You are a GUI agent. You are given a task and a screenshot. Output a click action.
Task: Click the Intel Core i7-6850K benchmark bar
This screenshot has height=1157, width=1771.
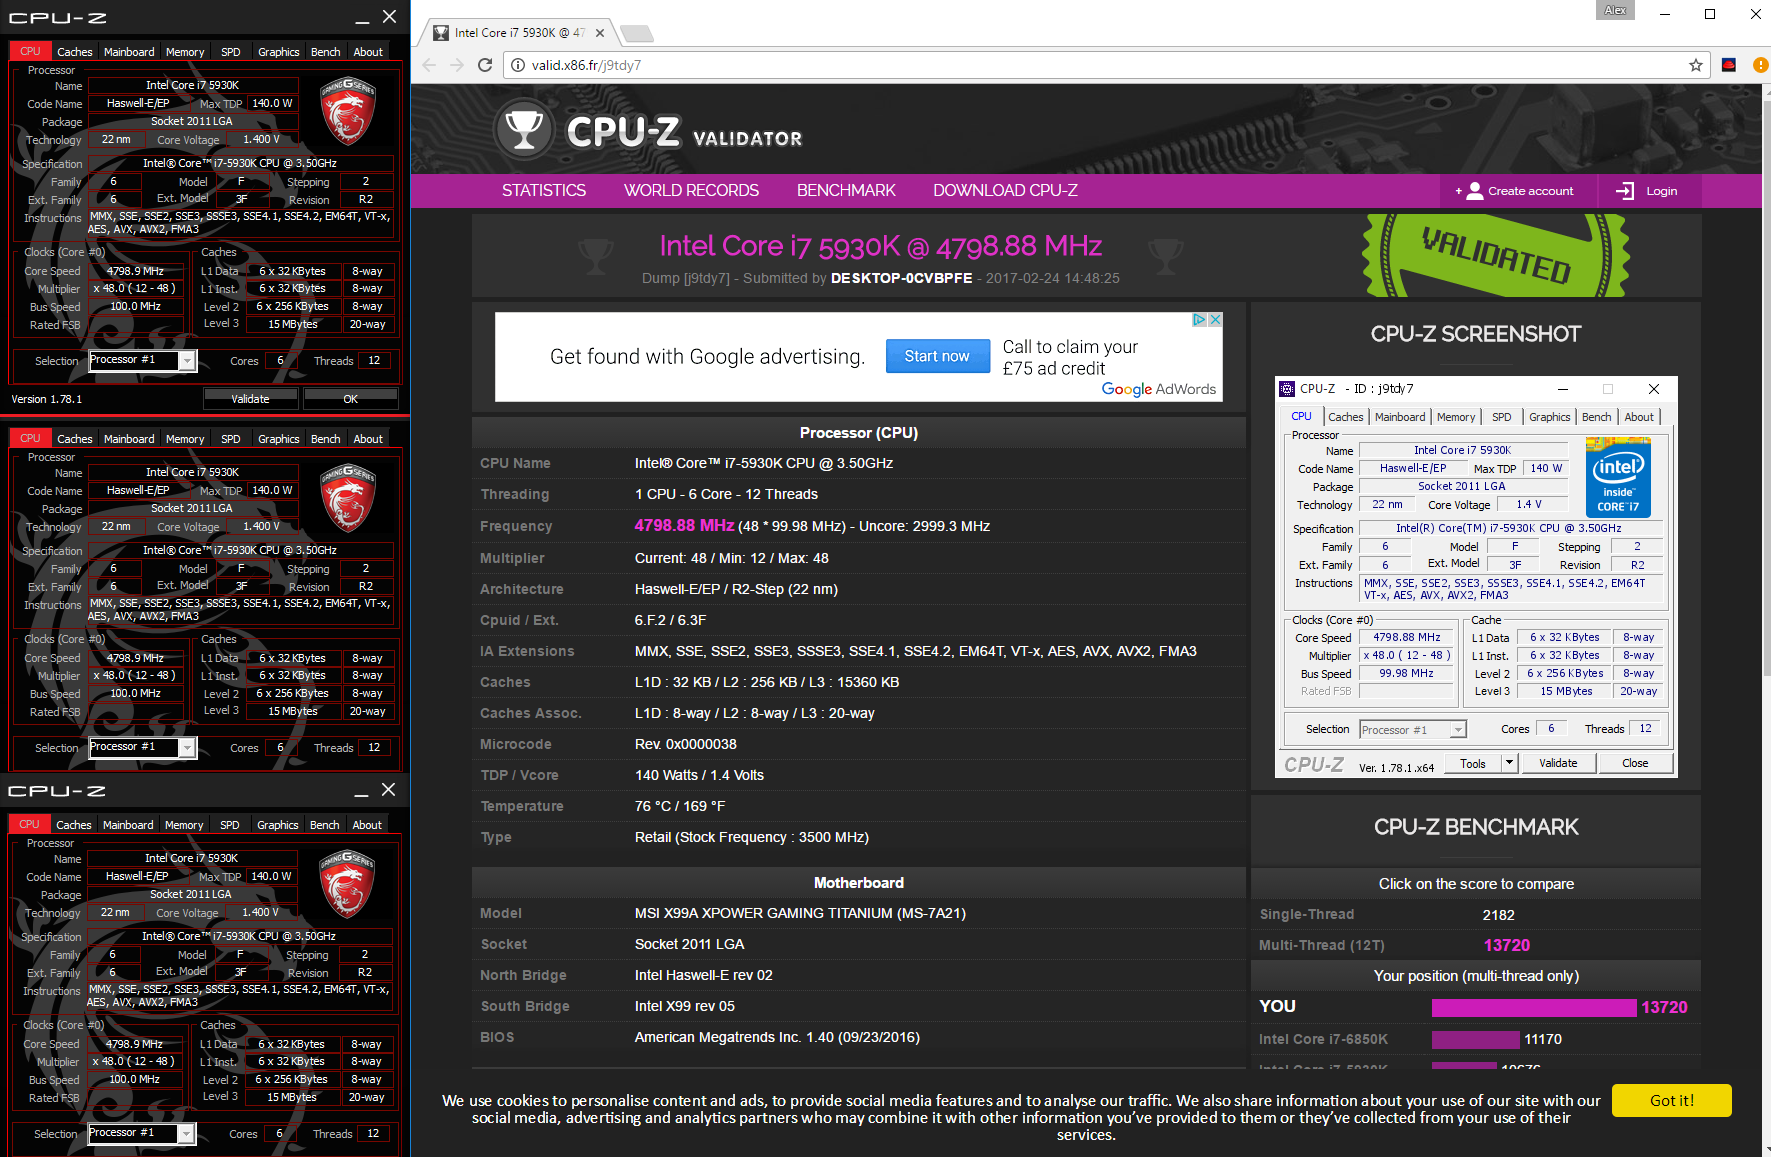(x=1476, y=1040)
